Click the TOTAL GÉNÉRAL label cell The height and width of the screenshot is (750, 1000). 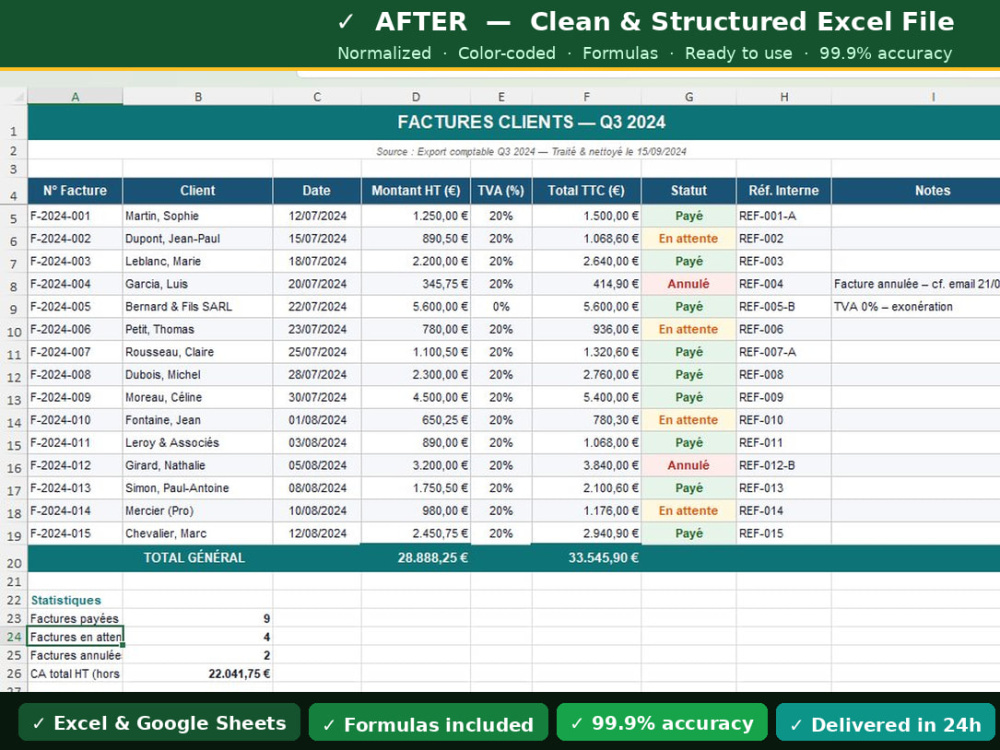(195, 558)
